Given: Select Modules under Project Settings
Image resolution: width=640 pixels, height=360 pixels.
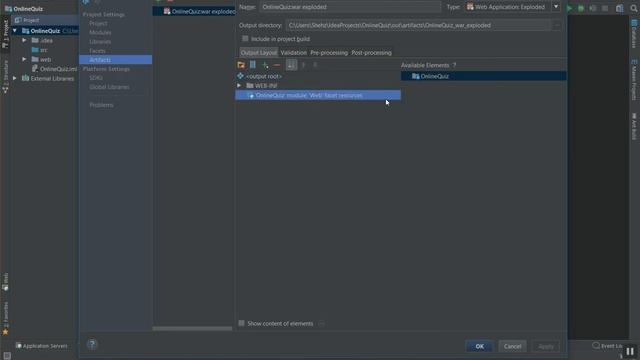Looking at the screenshot, I should pos(100,32).
